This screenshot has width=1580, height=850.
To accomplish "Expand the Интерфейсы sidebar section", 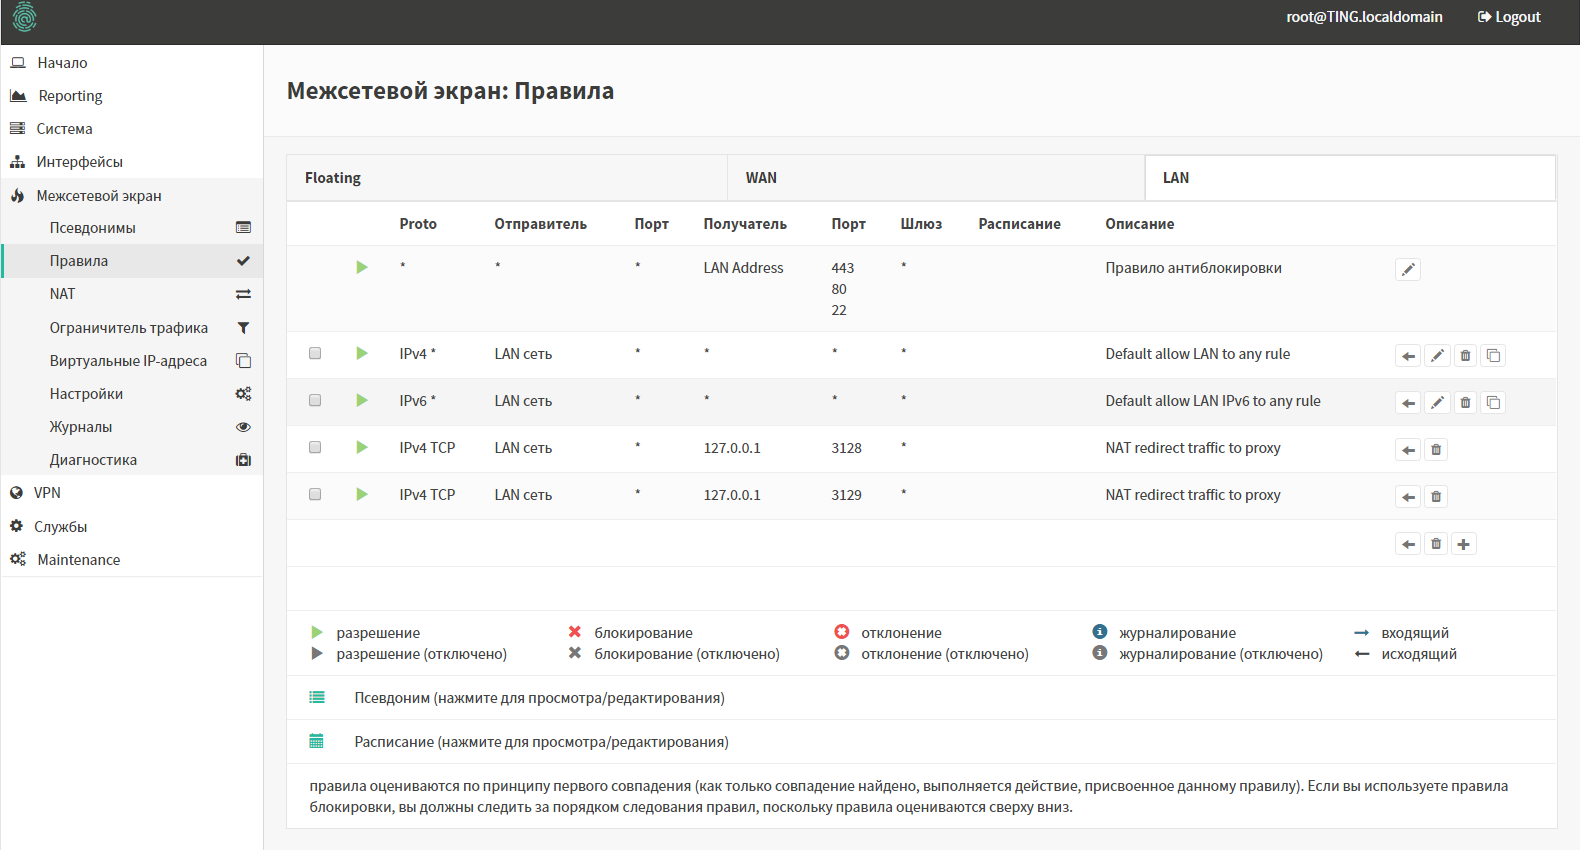I will tap(79, 162).
